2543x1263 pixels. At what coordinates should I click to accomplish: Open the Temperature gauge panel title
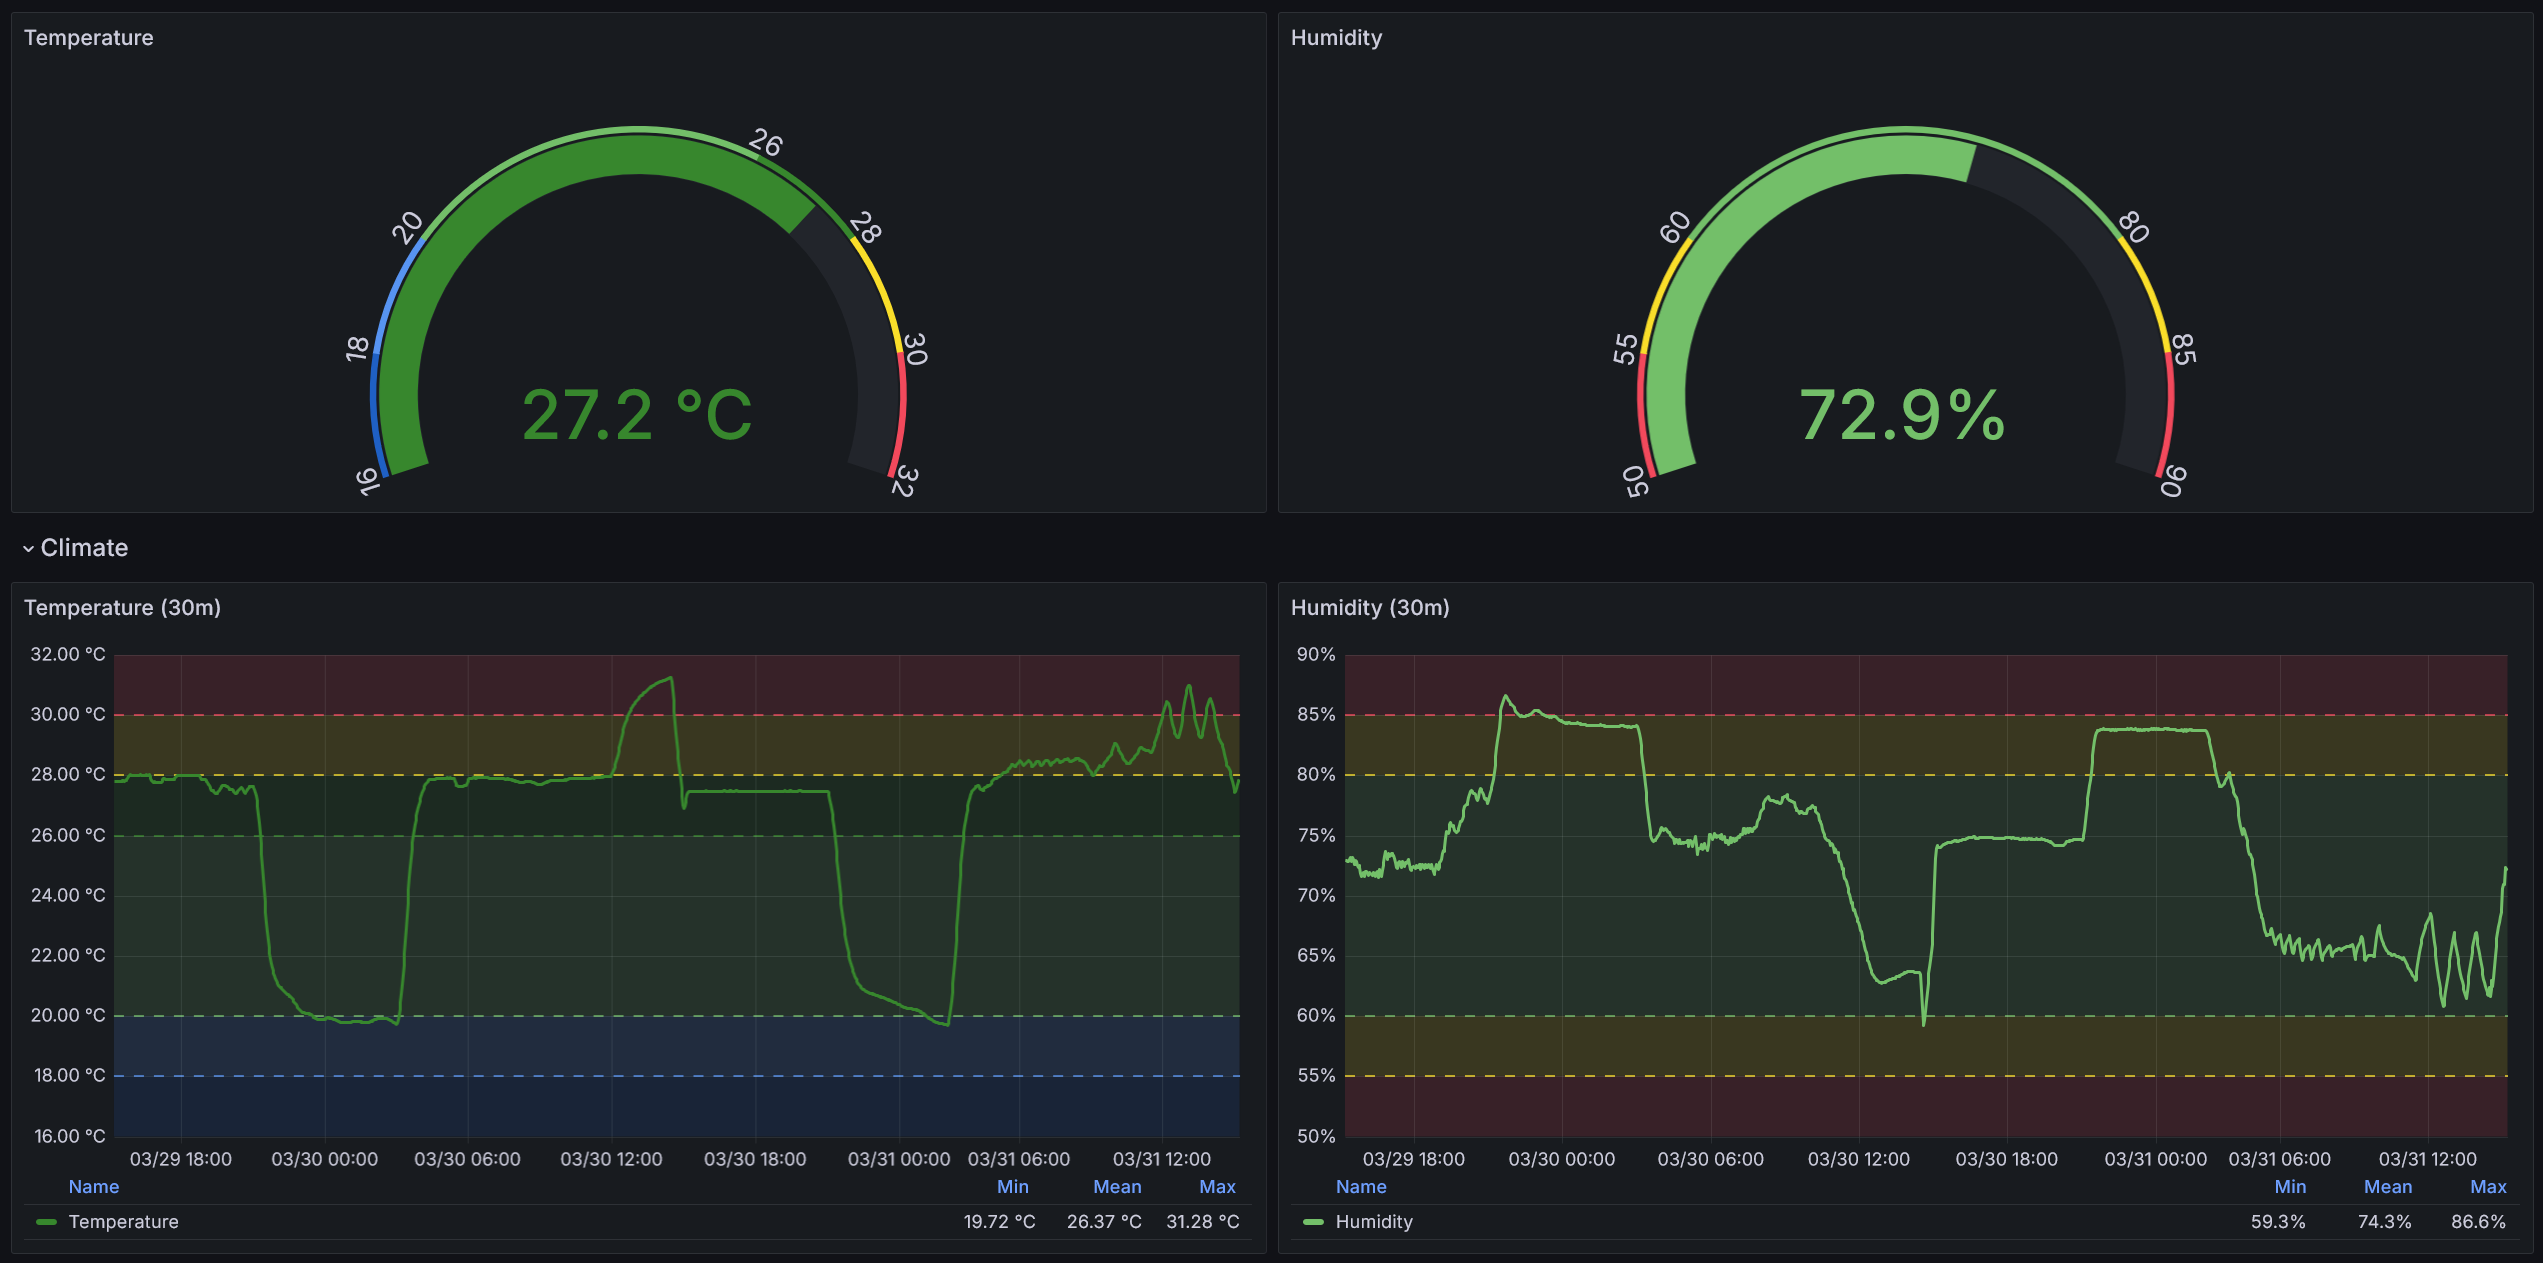[88, 38]
